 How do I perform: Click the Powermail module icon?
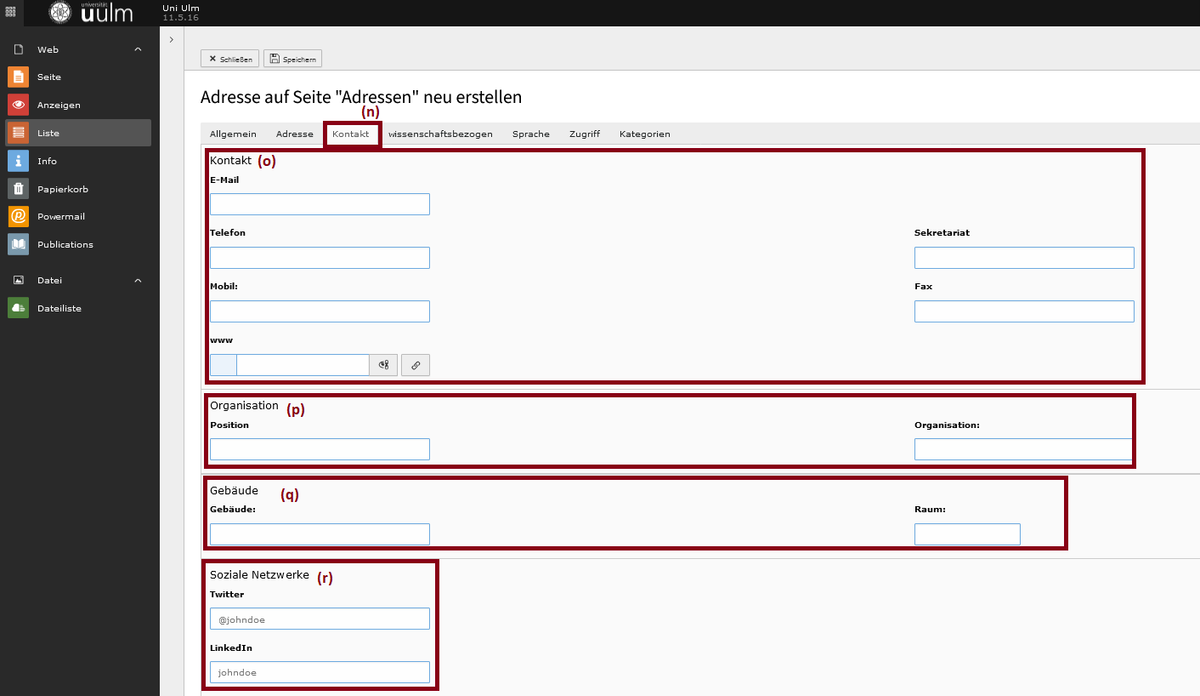tap(18, 217)
